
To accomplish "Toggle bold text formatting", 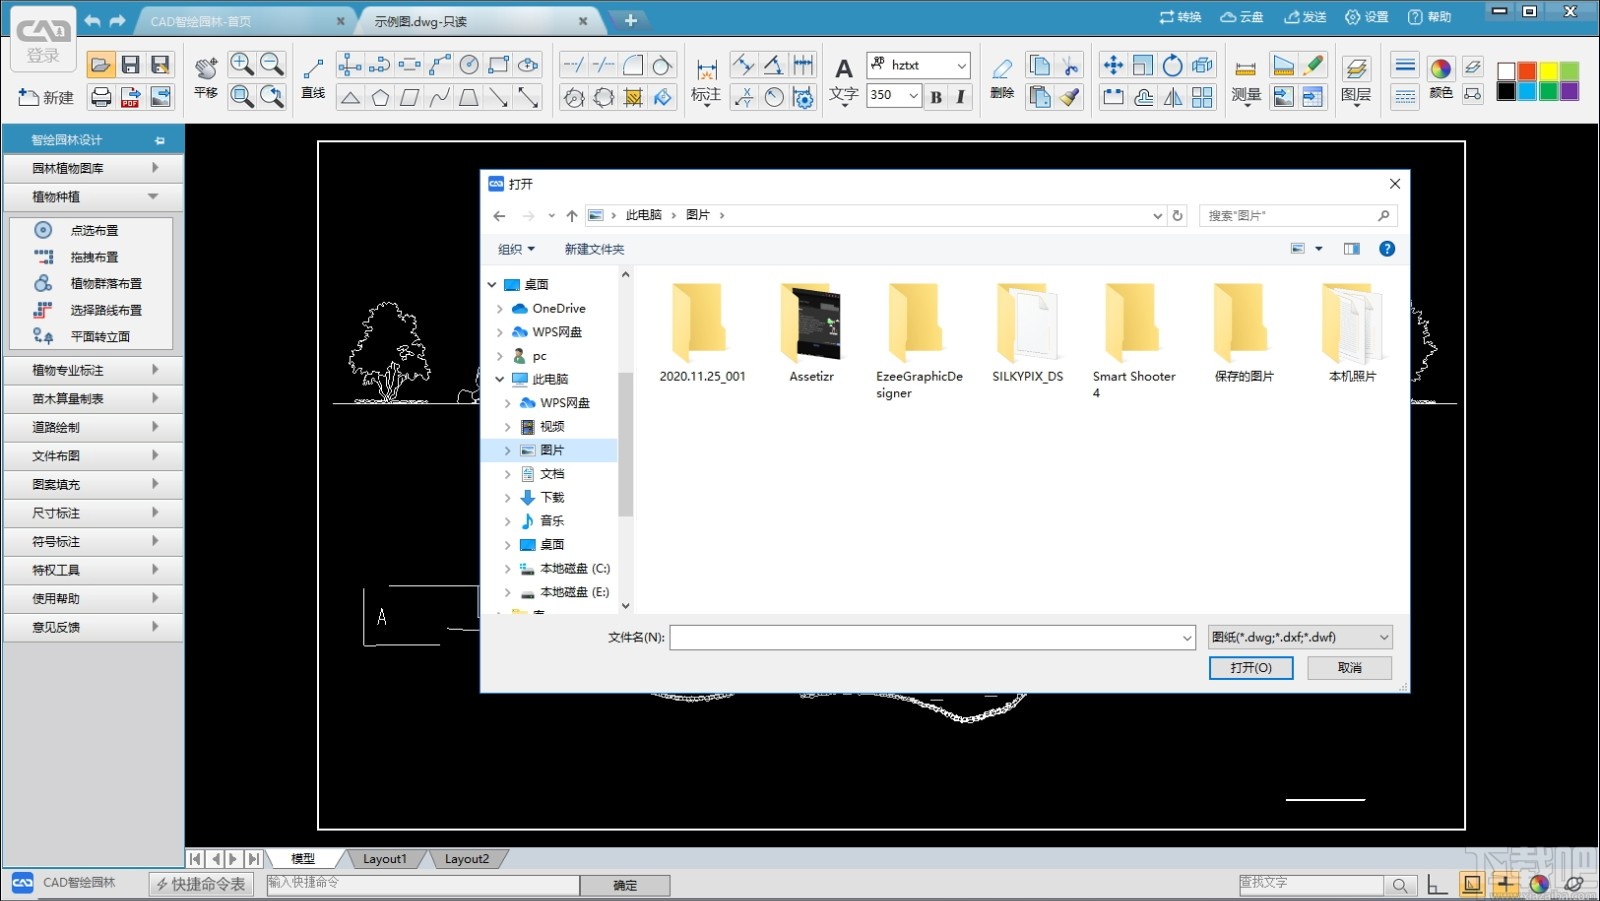I will [x=935, y=95].
